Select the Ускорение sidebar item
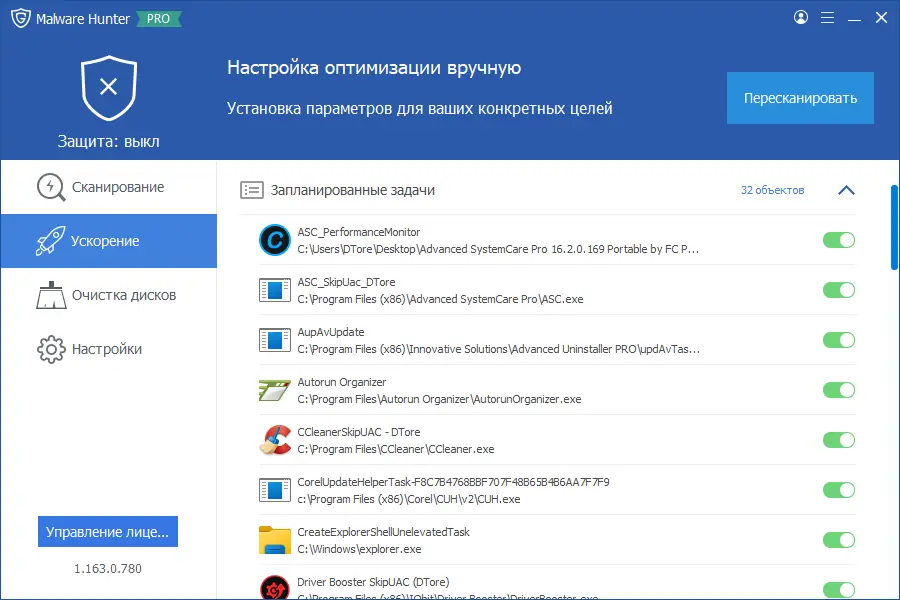The width and height of the screenshot is (900, 600). [108, 241]
